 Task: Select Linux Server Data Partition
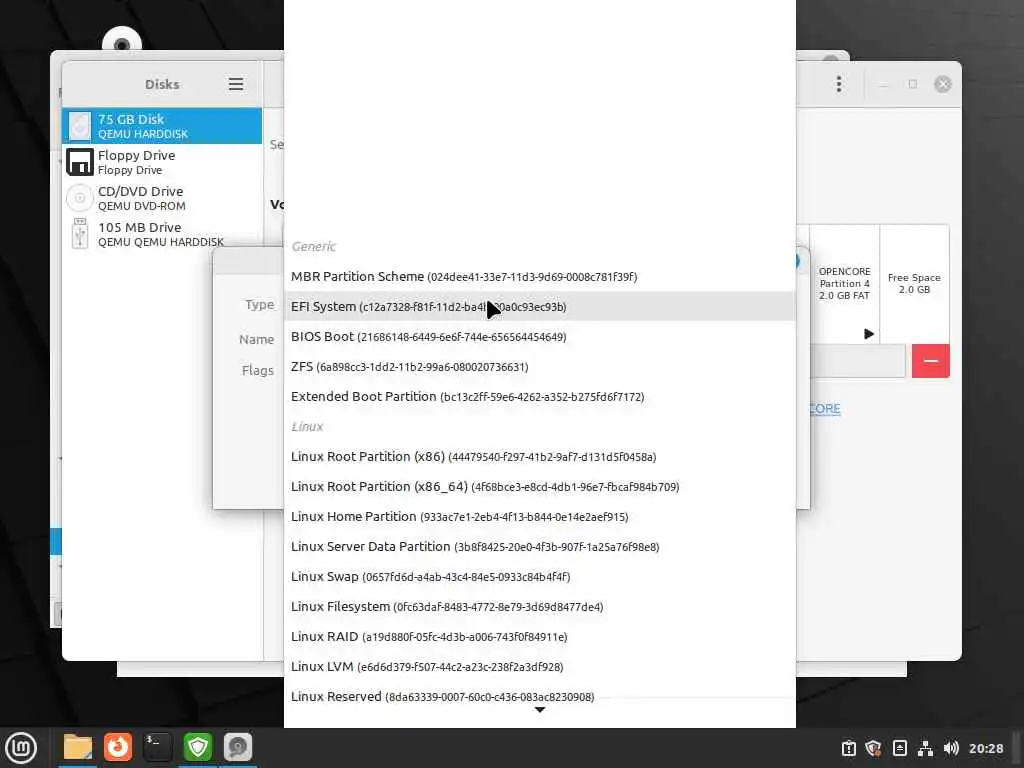(539, 547)
